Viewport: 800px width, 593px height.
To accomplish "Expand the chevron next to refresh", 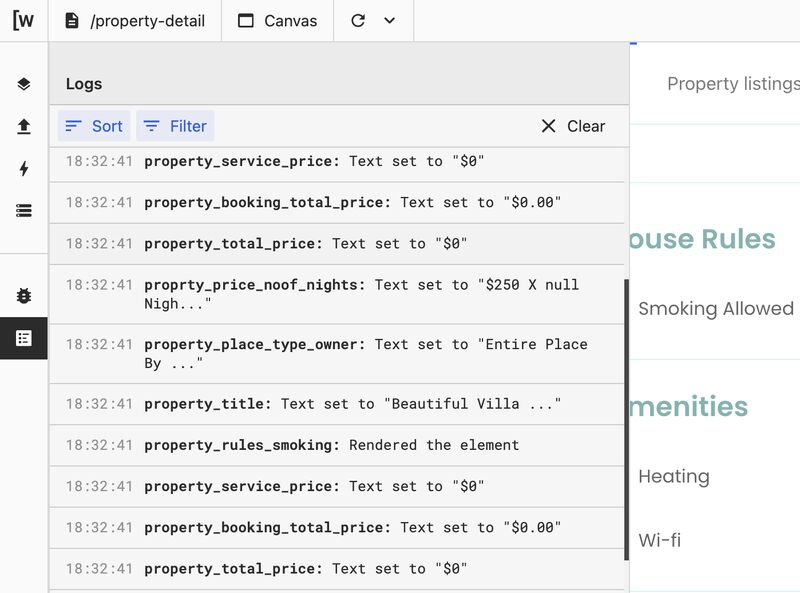I will [389, 21].
